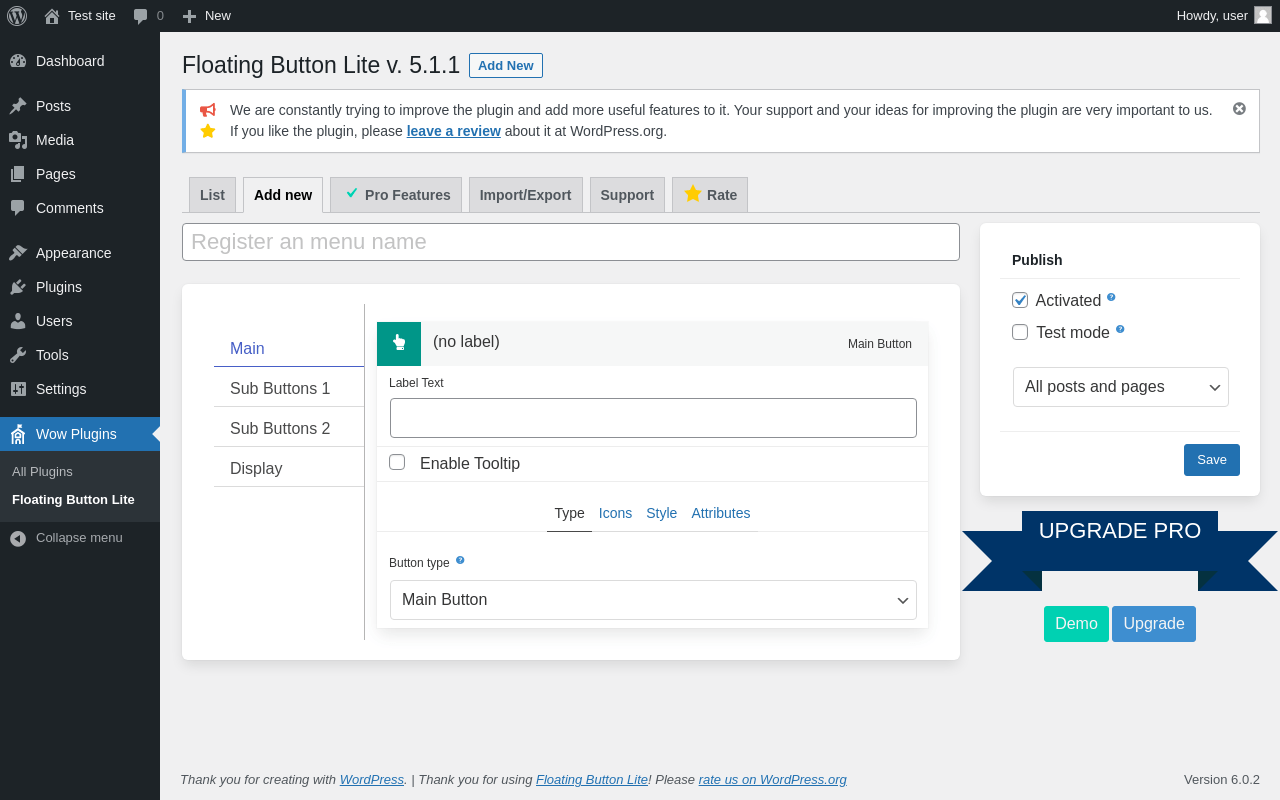Click help icon beside Test mode
1280x800 pixels.
coord(1120,329)
